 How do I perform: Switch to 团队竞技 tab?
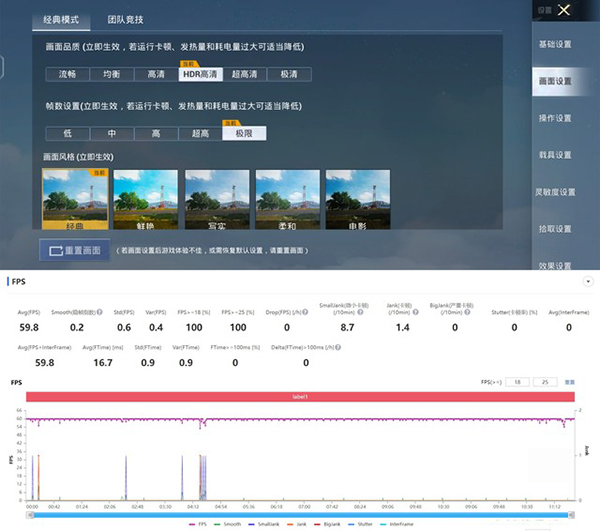pyautogui.click(x=125, y=20)
